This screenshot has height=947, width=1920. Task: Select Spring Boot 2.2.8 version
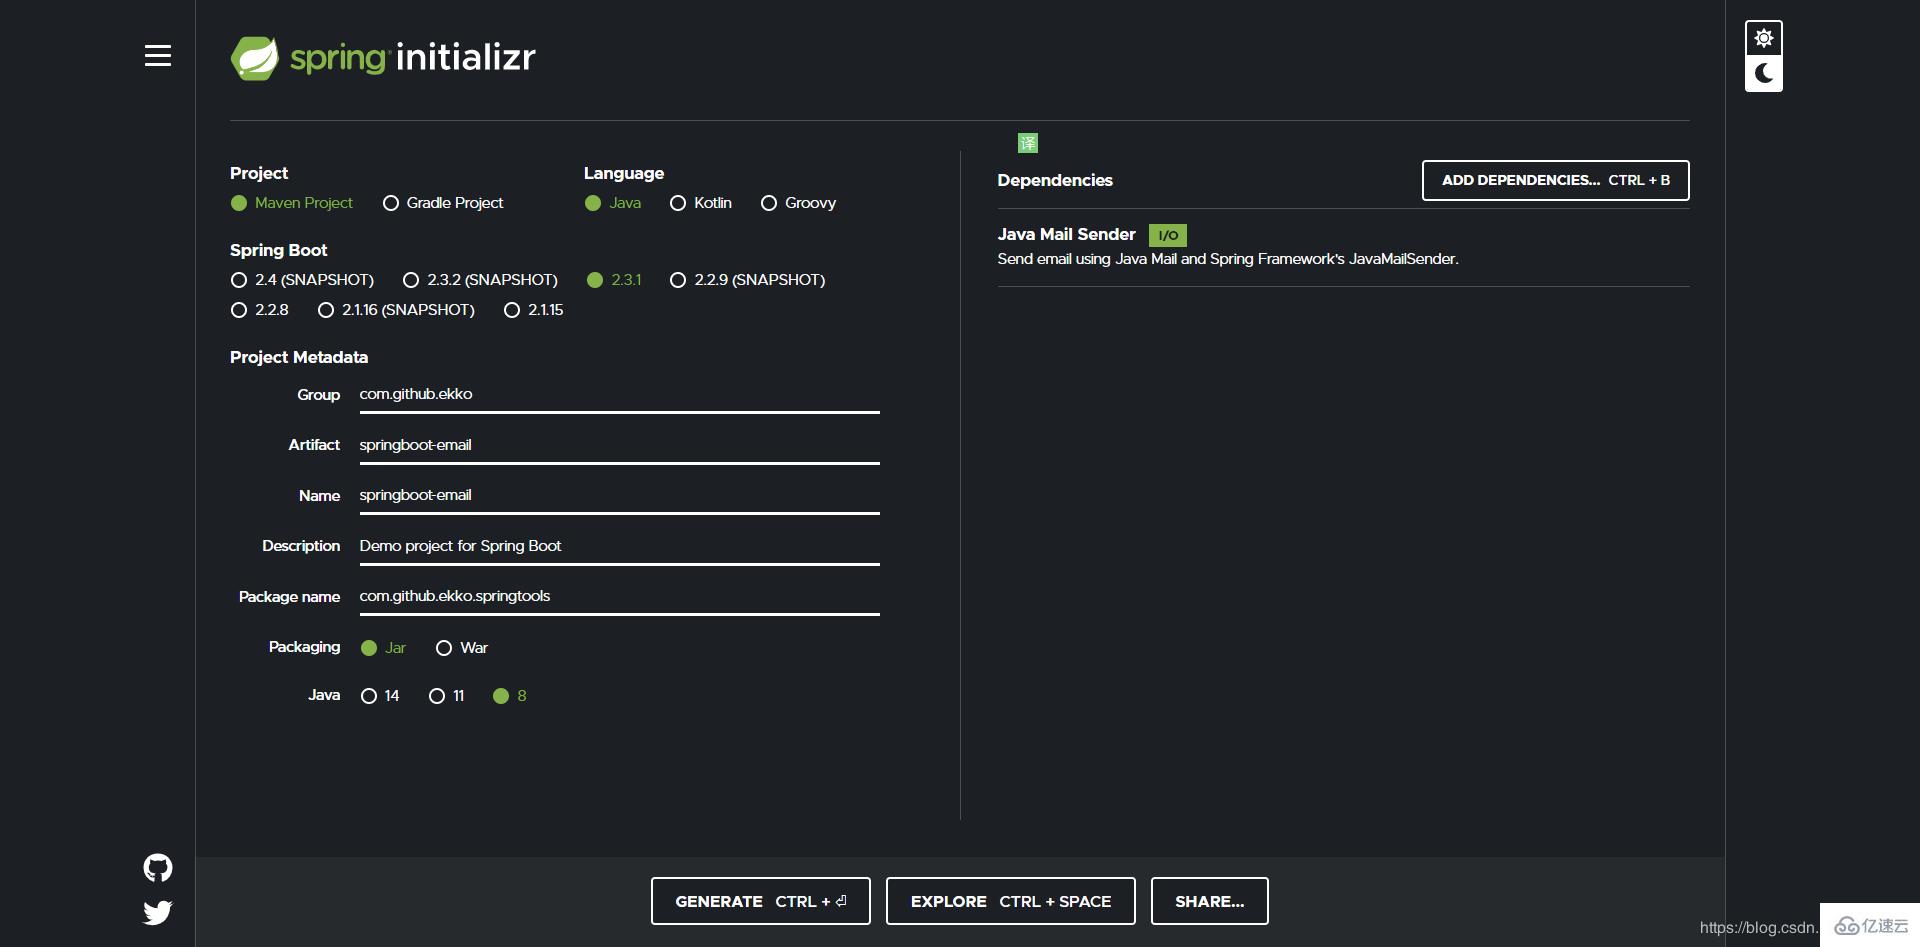tap(259, 310)
